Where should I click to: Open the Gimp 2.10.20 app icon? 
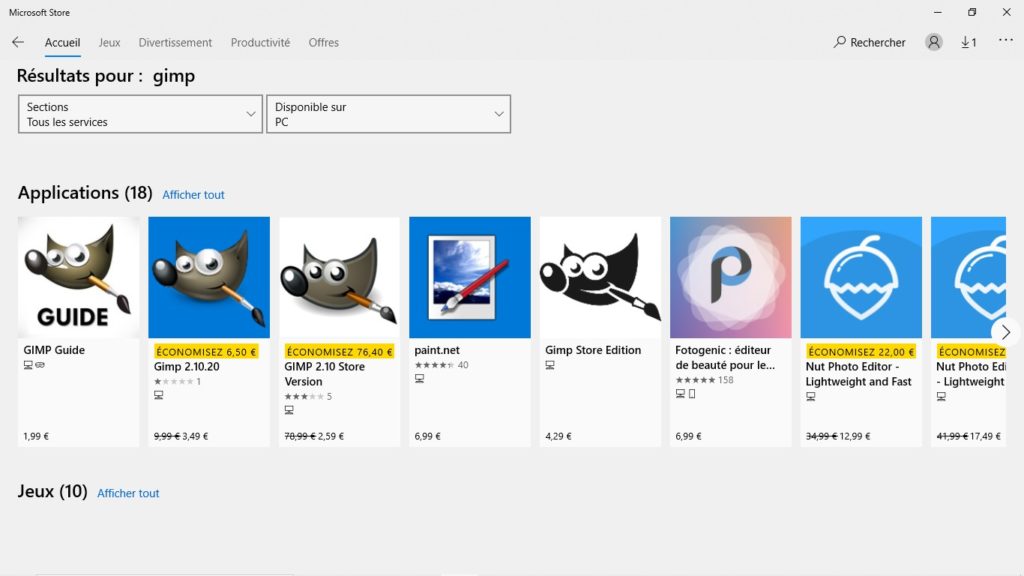click(209, 278)
